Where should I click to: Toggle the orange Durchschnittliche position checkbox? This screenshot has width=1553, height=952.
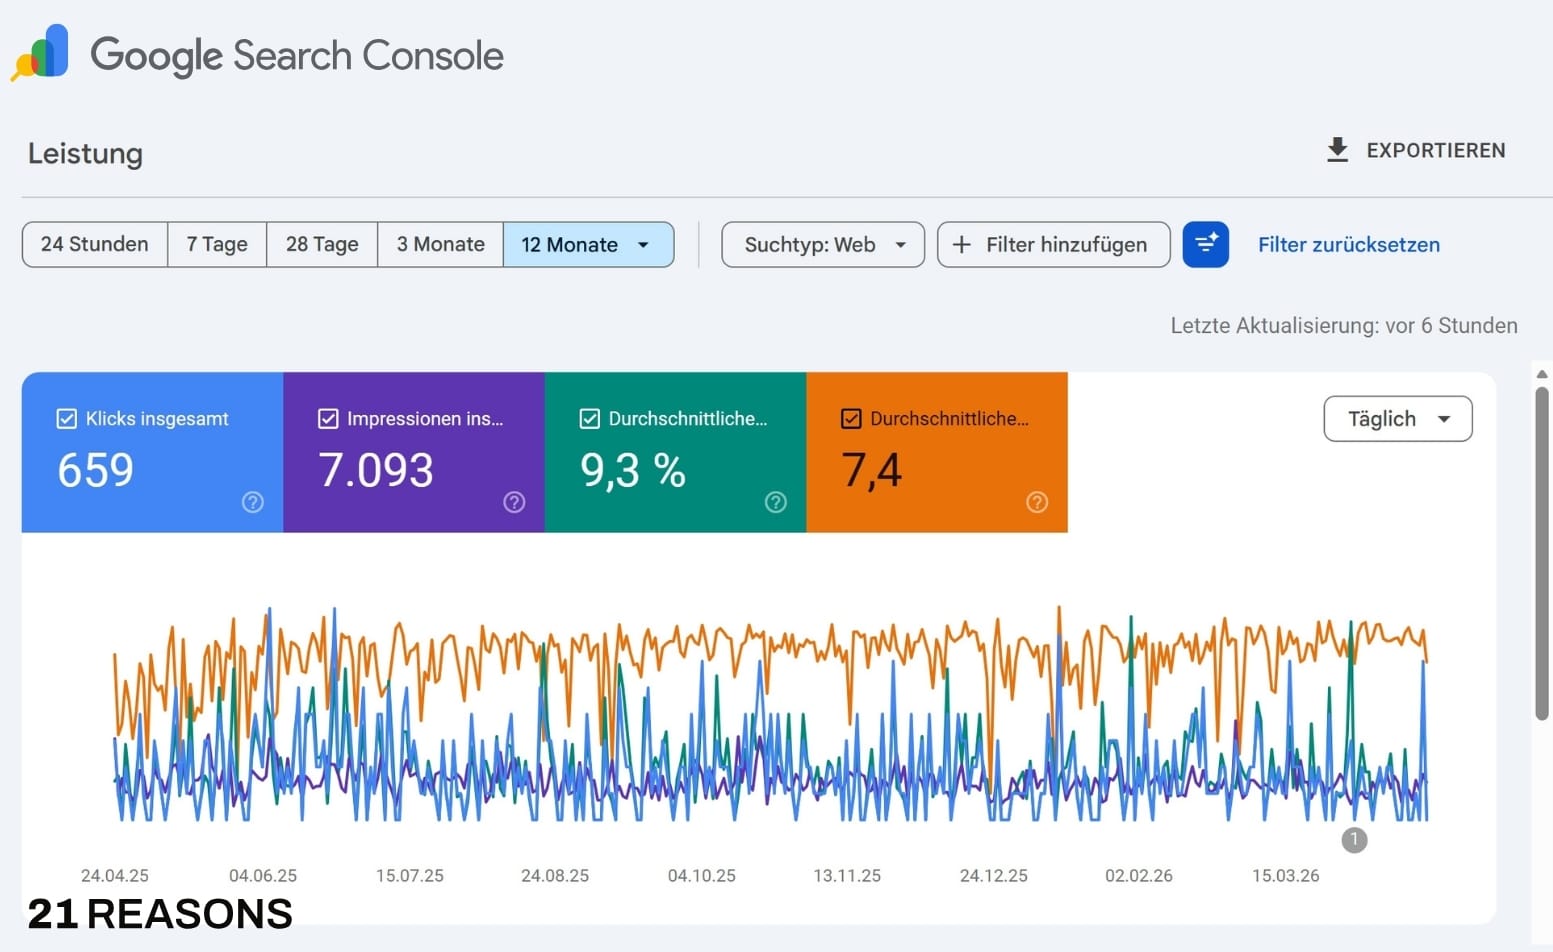pyautogui.click(x=851, y=419)
